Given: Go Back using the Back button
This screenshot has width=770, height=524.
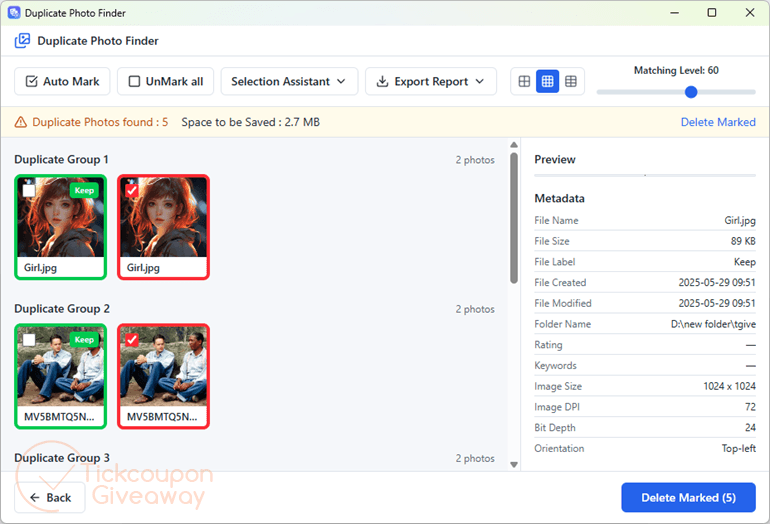Looking at the screenshot, I should click(50, 497).
